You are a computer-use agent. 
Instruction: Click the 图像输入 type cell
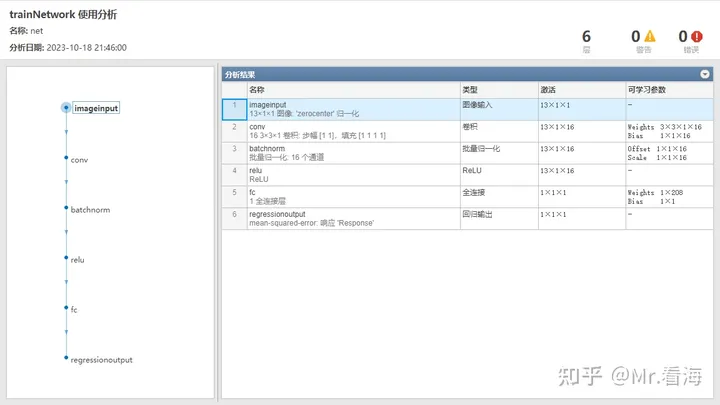pos(500,109)
